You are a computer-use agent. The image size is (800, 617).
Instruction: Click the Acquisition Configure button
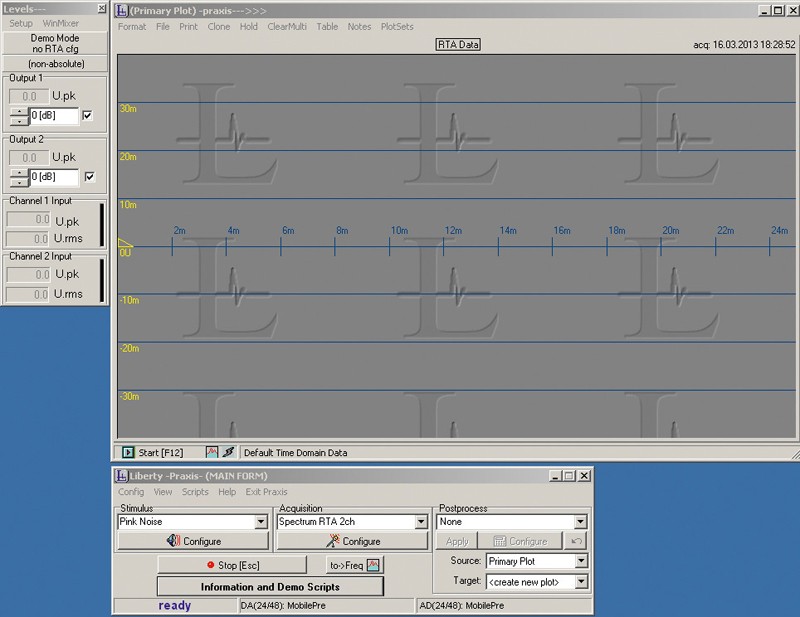coord(352,541)
